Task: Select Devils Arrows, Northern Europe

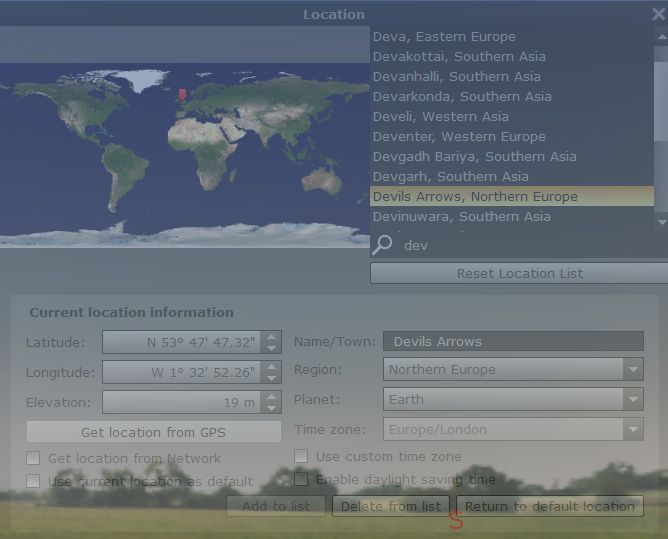Action: 512,196
